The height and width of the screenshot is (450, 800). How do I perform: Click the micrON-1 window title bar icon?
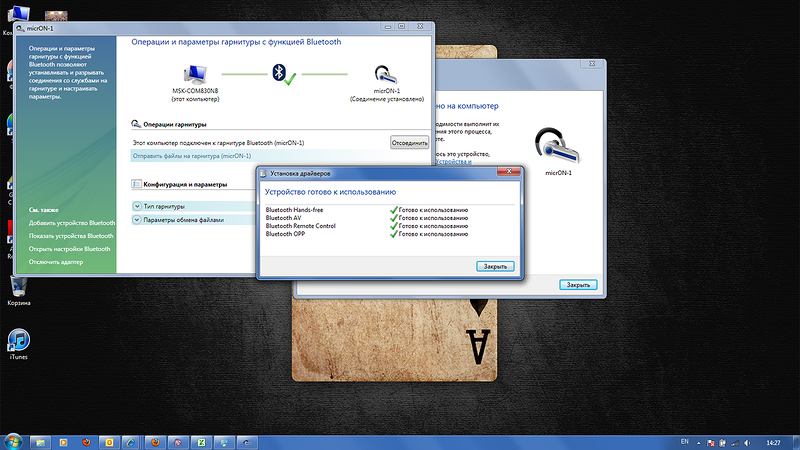click(20, 29)
